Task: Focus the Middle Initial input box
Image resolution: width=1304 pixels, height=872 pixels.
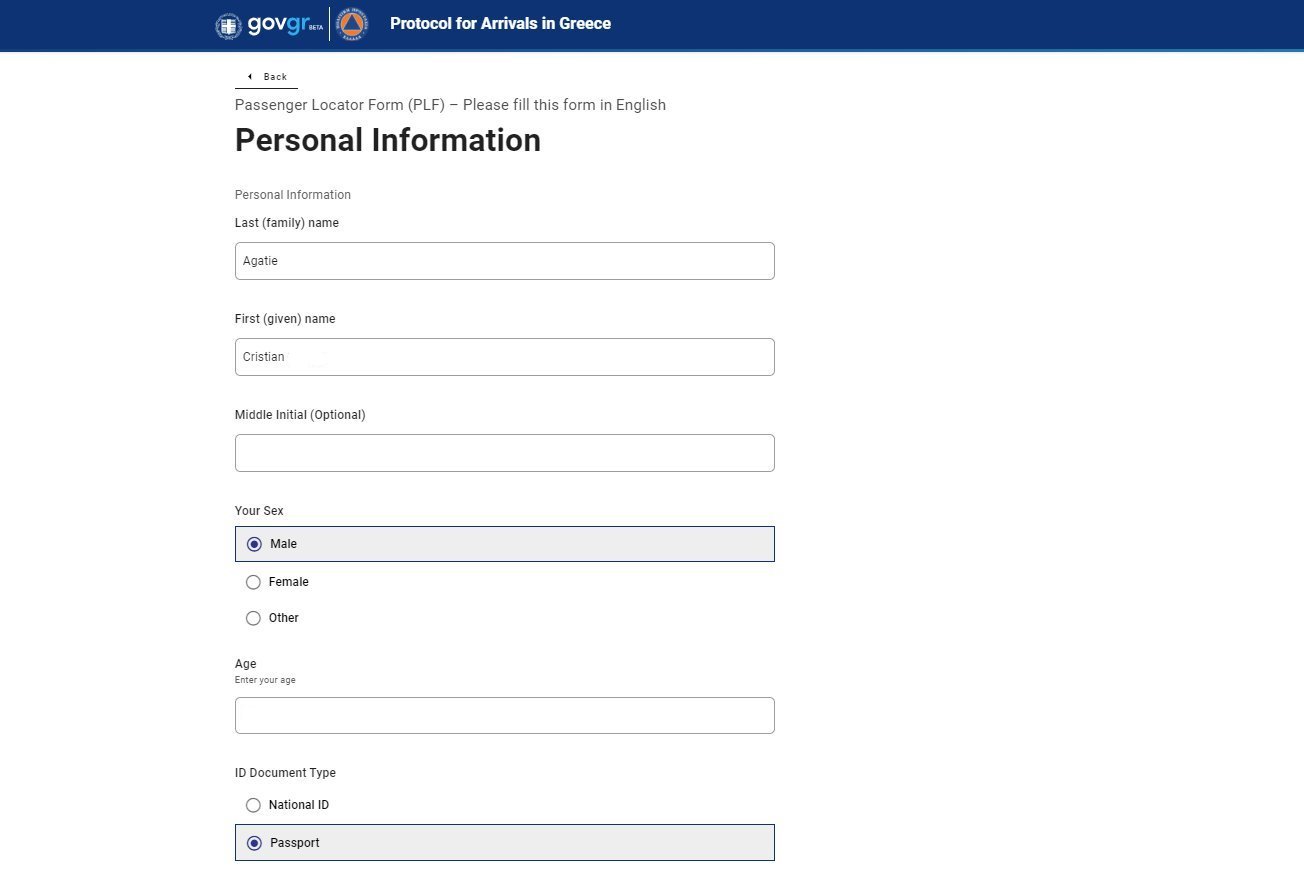Action: point(504,453)
